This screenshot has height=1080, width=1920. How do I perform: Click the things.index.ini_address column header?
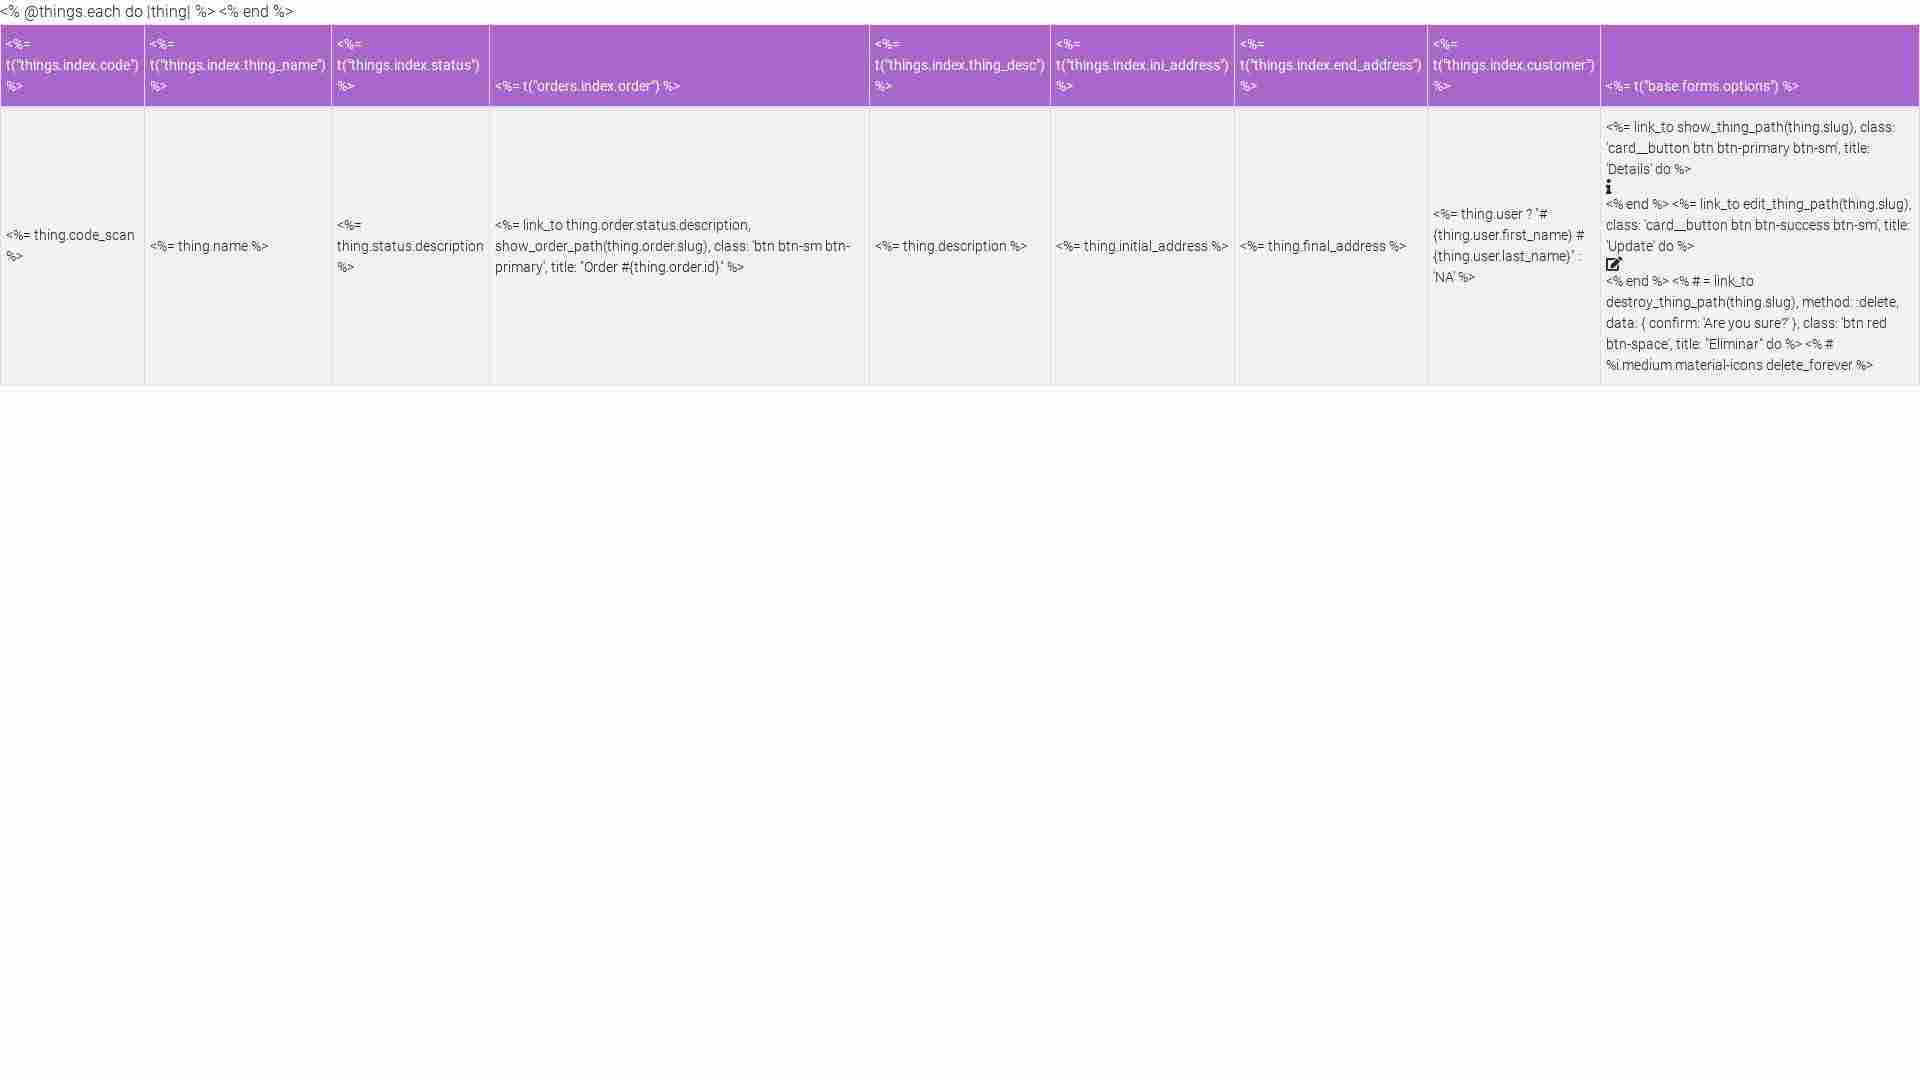click(x=1141, y=66)
